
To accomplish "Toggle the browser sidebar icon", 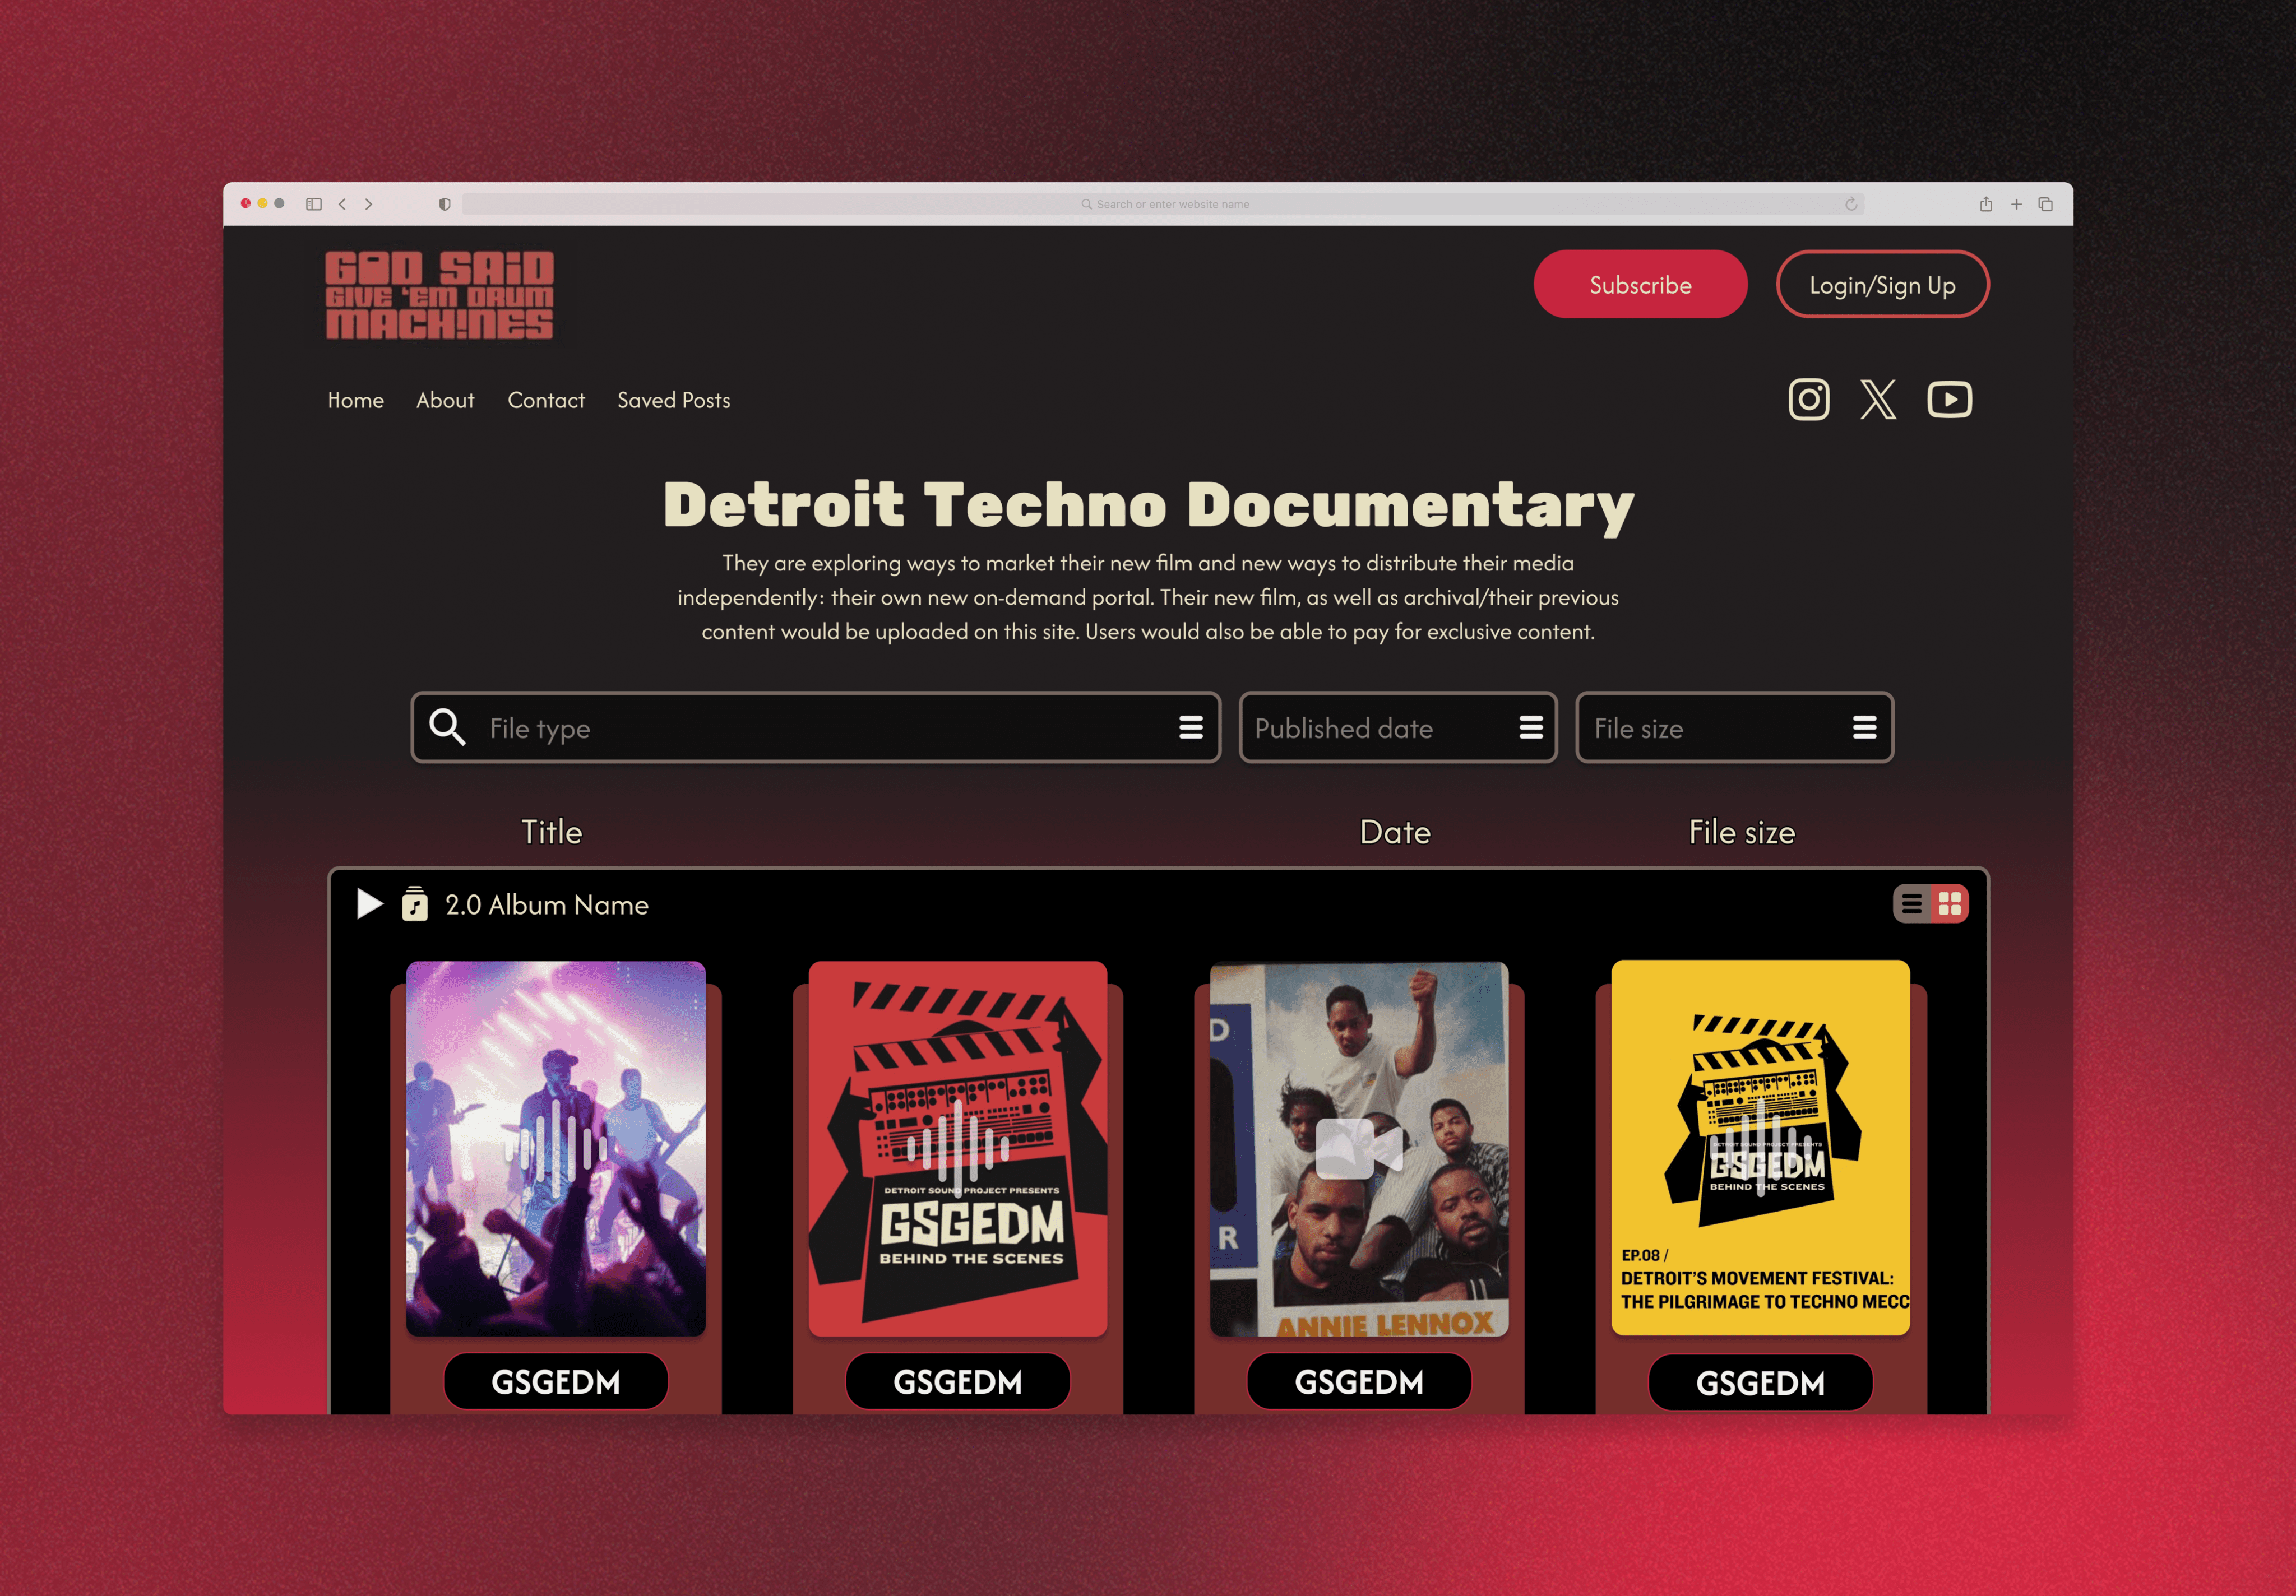I will (314, 204).
